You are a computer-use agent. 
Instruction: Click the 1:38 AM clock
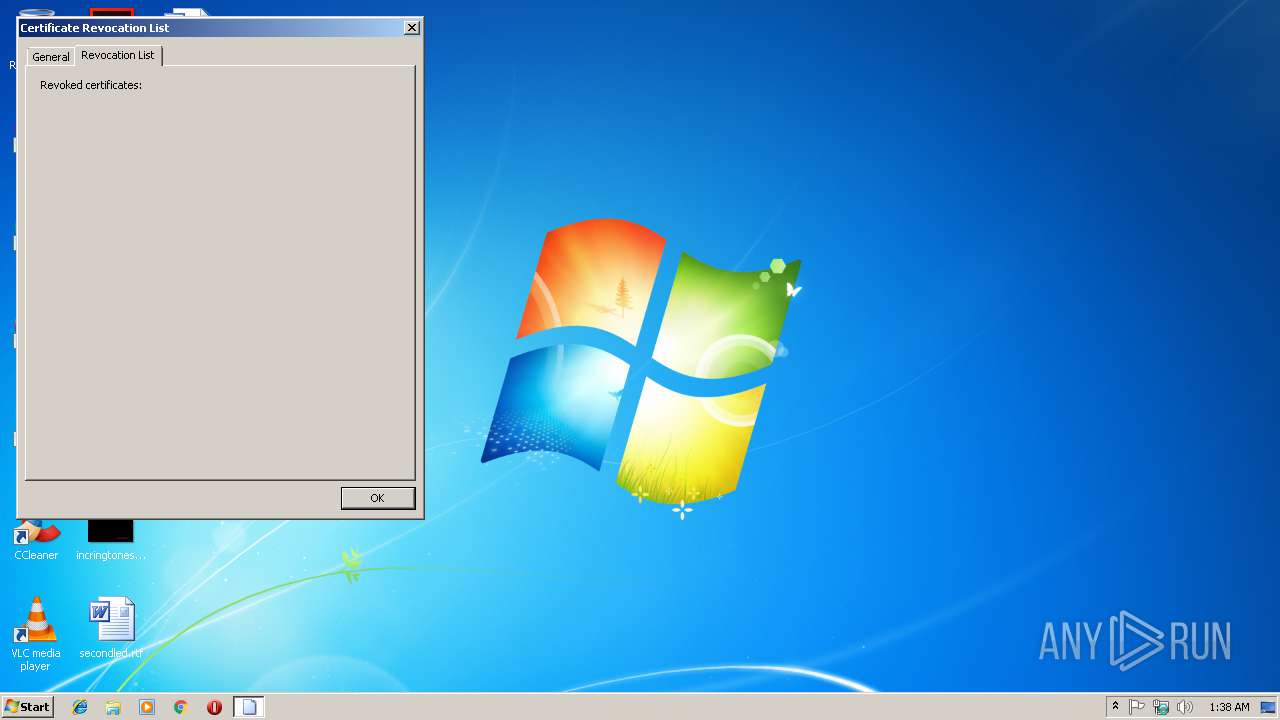1229,707
